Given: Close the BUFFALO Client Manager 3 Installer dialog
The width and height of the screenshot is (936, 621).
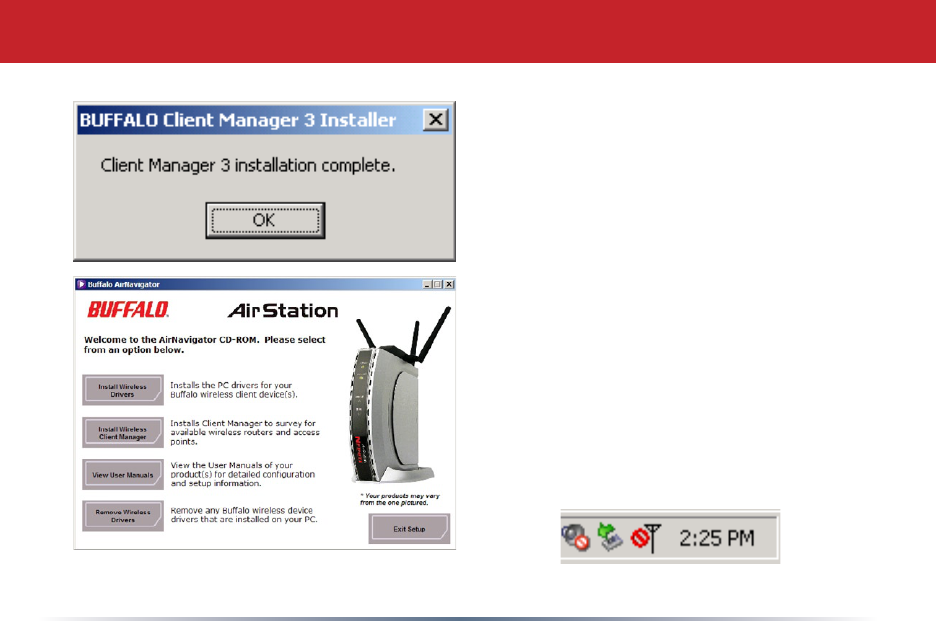Looking at the screenshot, I should pos(436,119).
